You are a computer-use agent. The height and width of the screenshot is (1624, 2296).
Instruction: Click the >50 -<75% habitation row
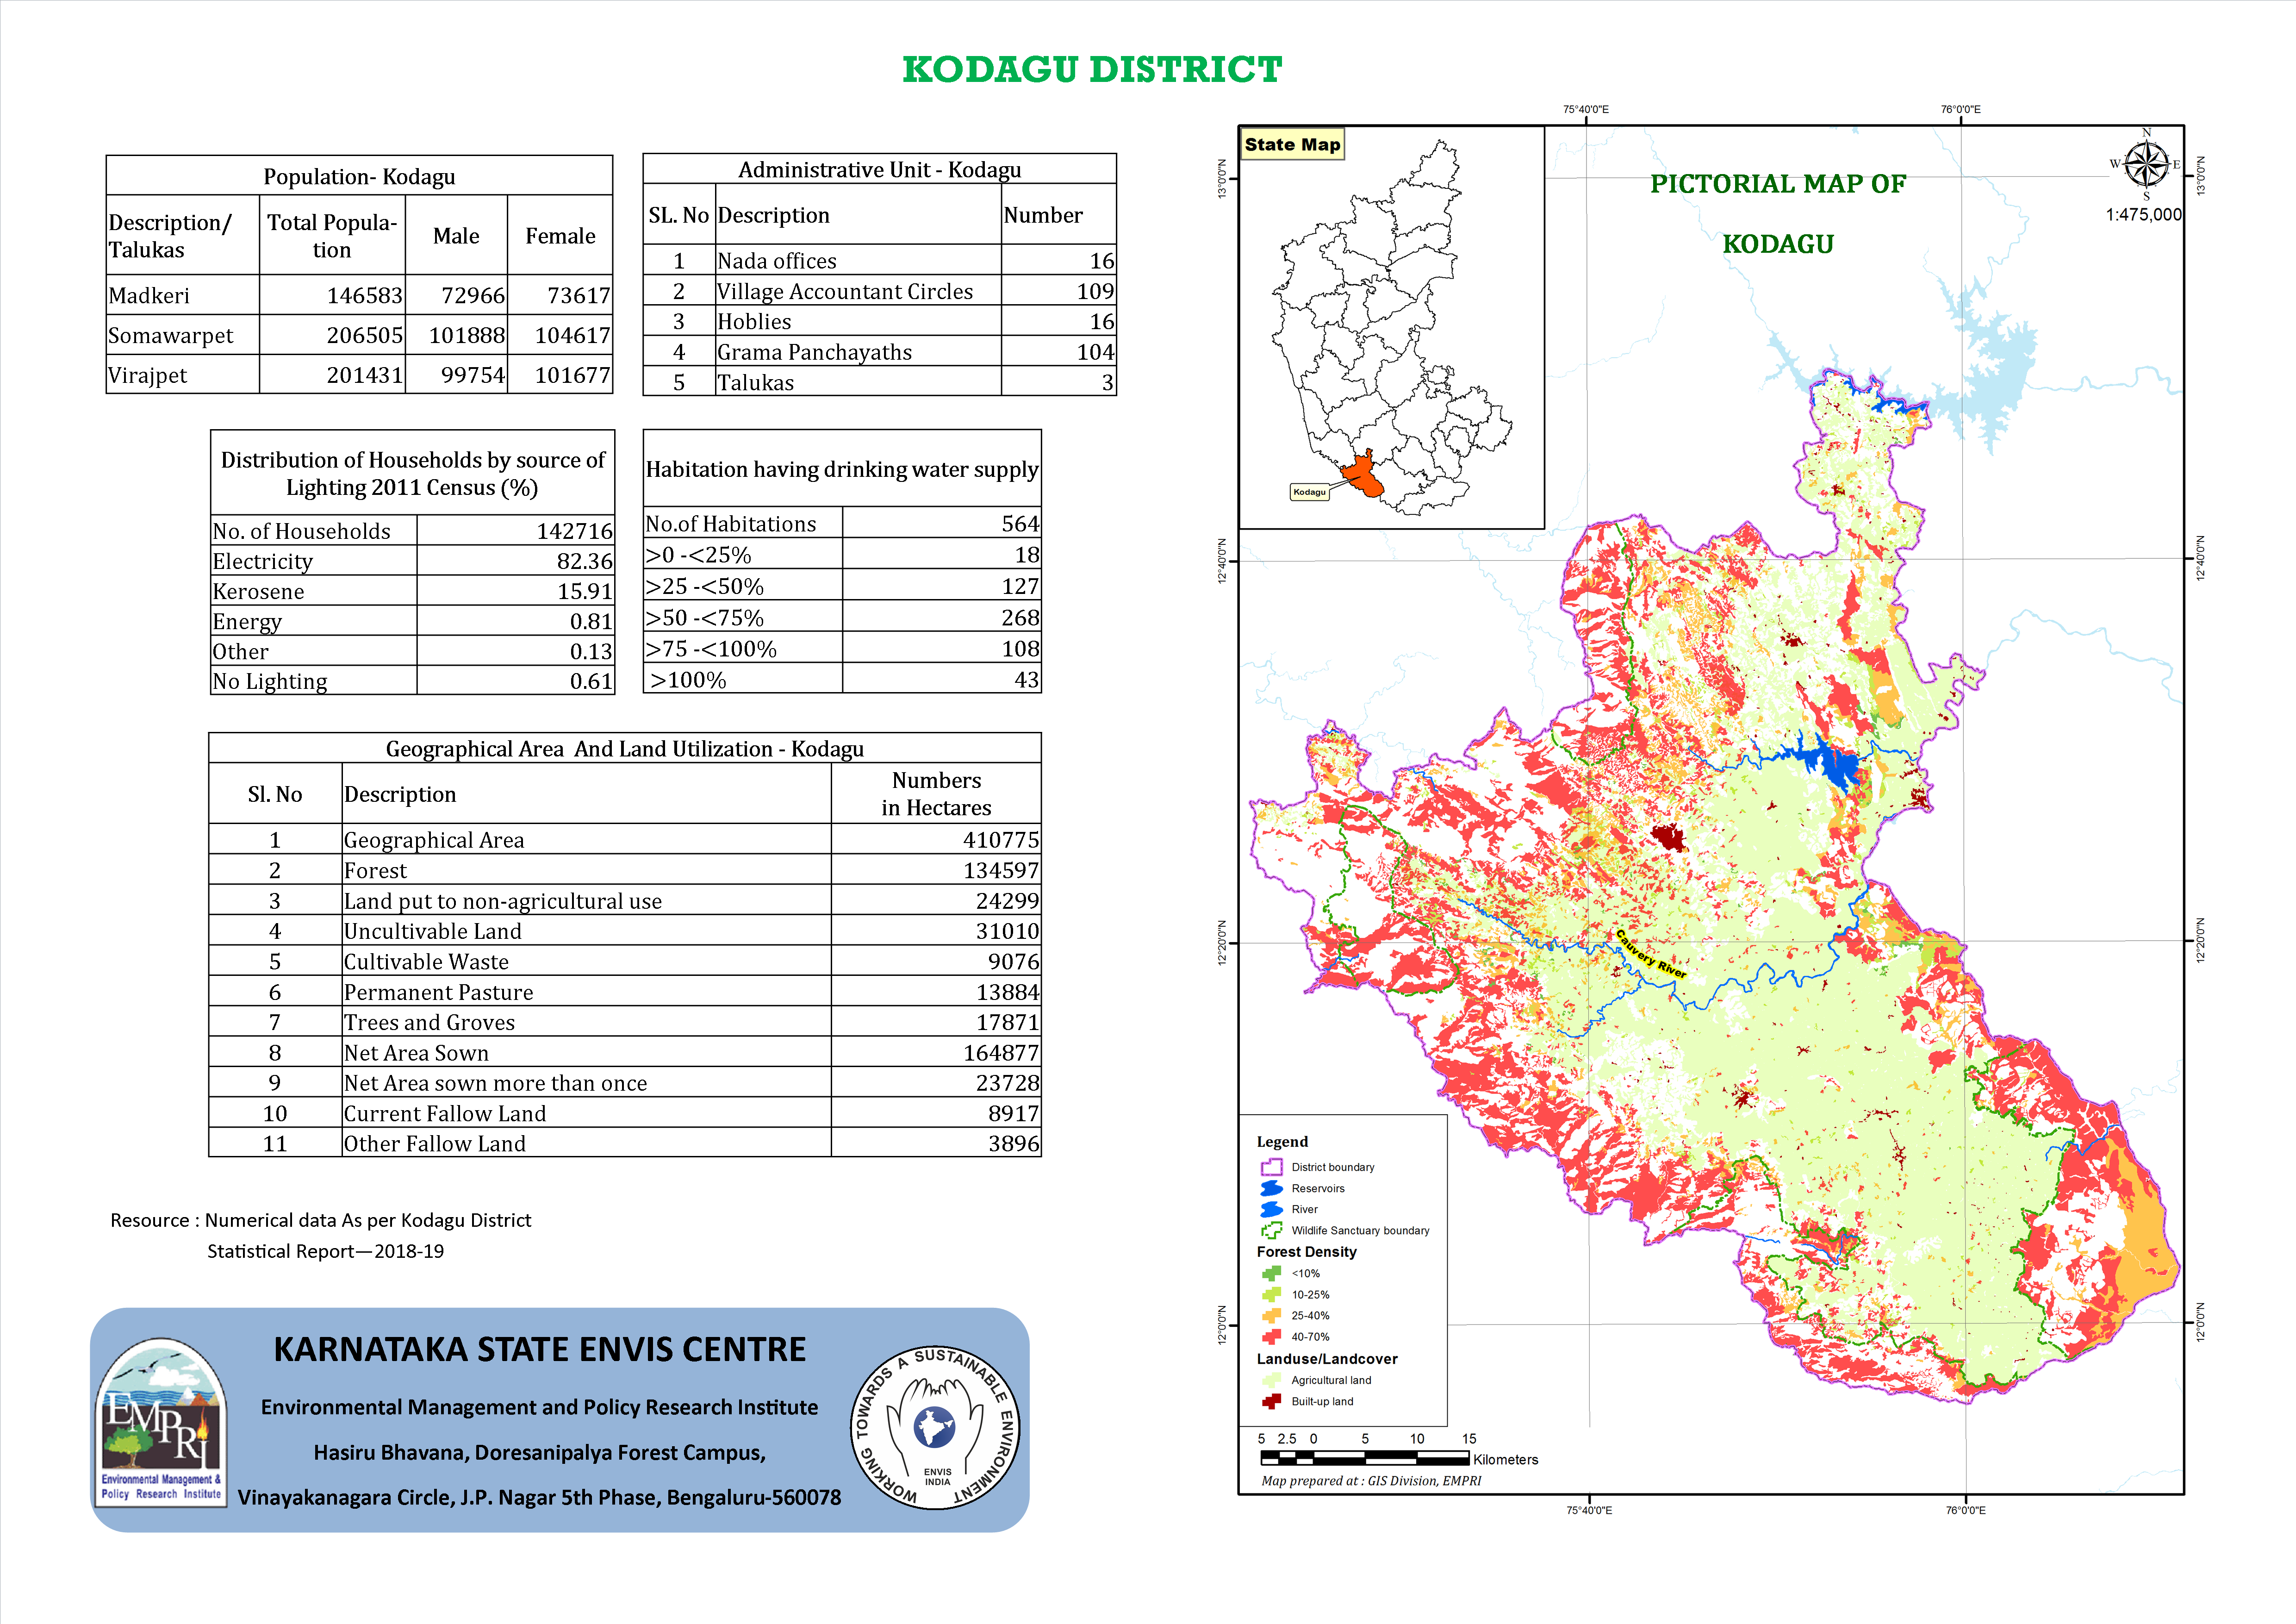(842, 618)
